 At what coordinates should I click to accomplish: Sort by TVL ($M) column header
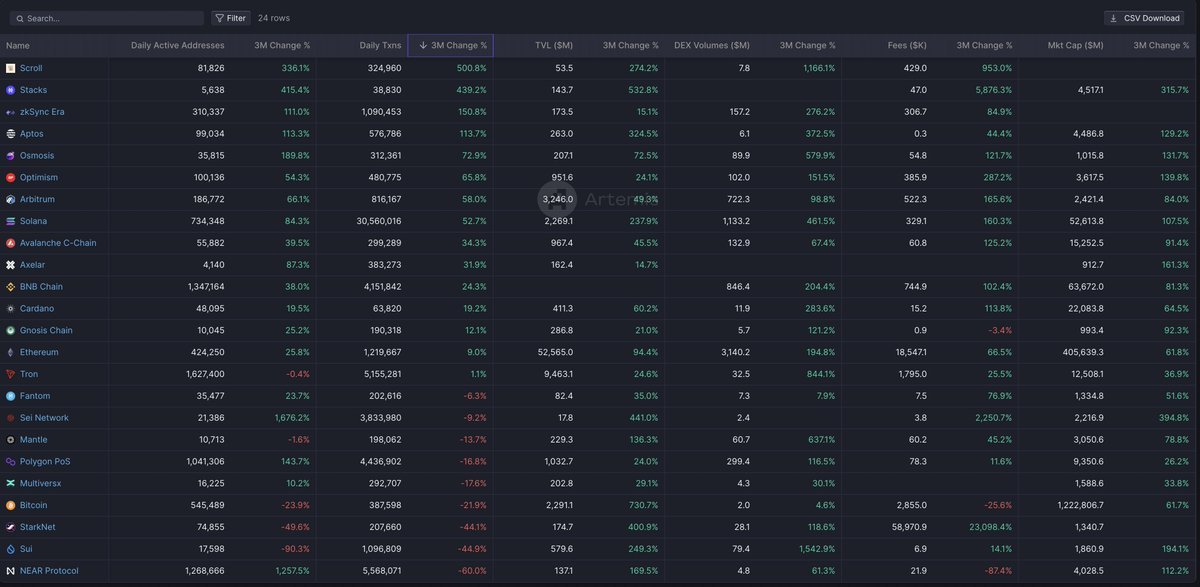click(x=554, y=45)
